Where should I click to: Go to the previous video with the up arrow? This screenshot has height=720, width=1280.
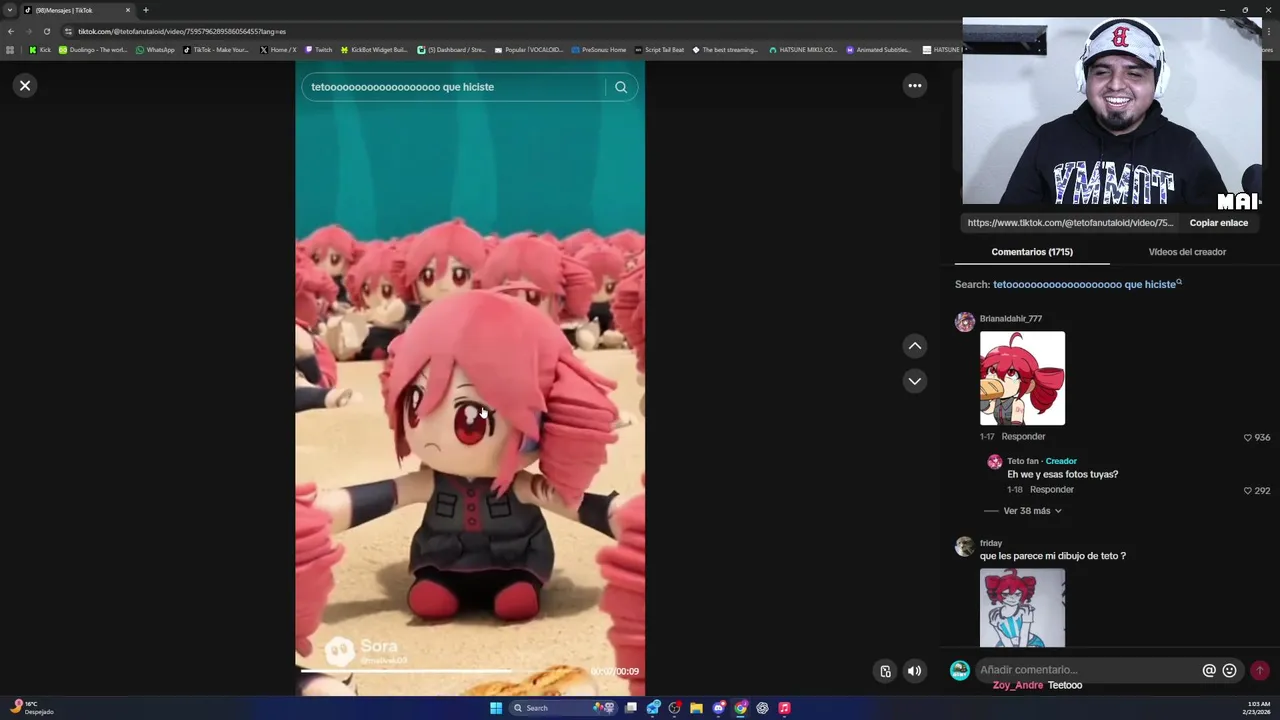point(914,346)
